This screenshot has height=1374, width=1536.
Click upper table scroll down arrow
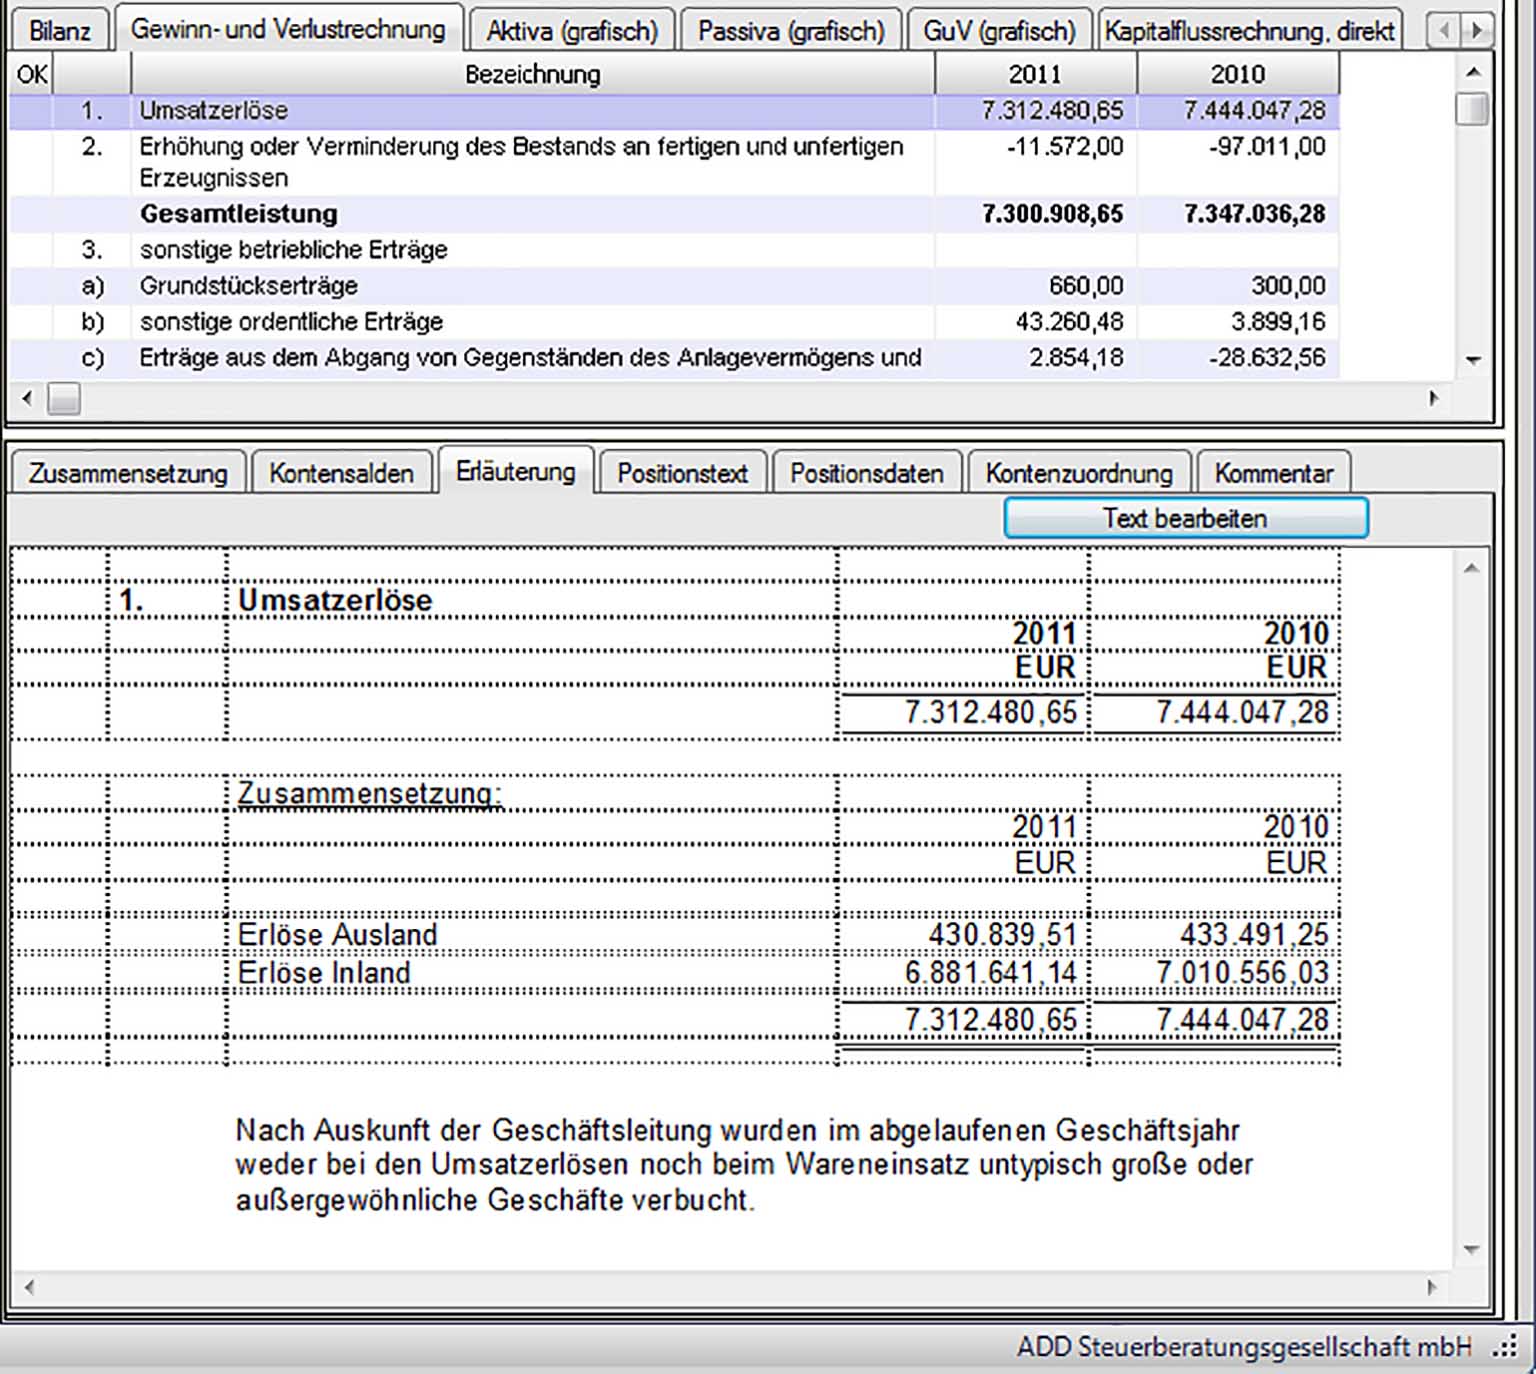pyautogui.click(x=1472, y=360)
